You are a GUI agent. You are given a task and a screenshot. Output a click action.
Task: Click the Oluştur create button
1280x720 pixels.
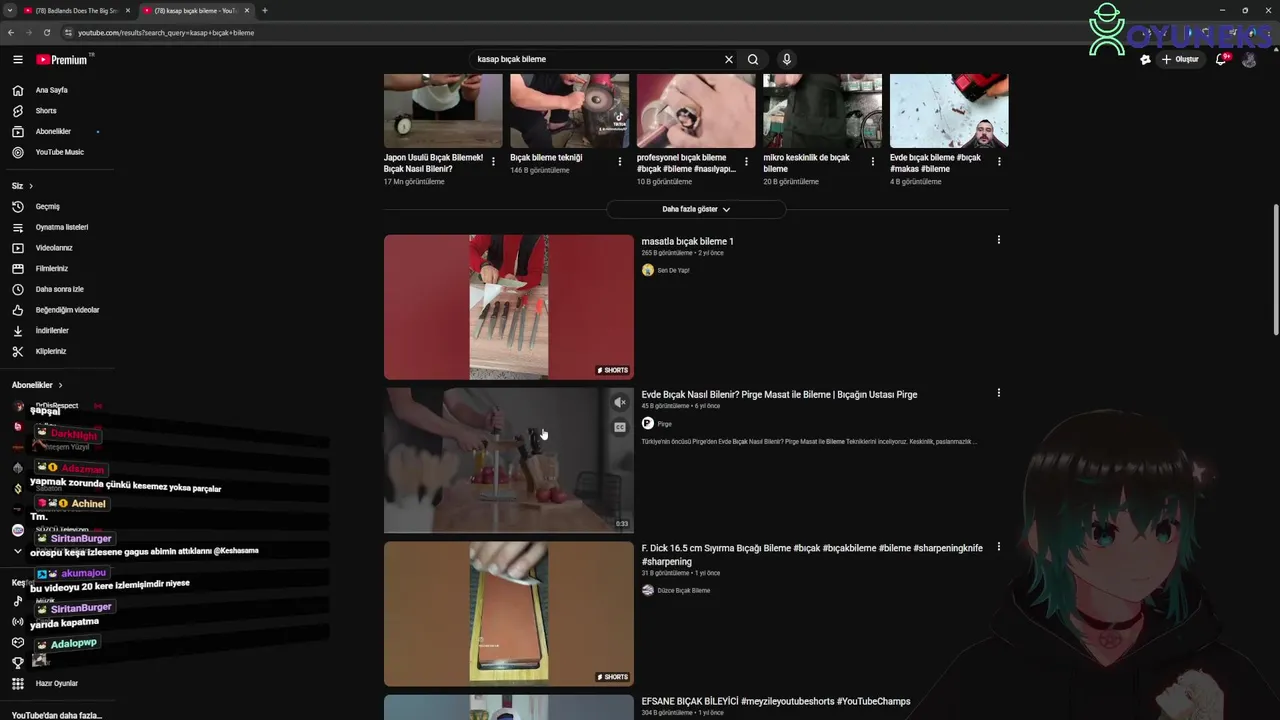point(1180,60)
